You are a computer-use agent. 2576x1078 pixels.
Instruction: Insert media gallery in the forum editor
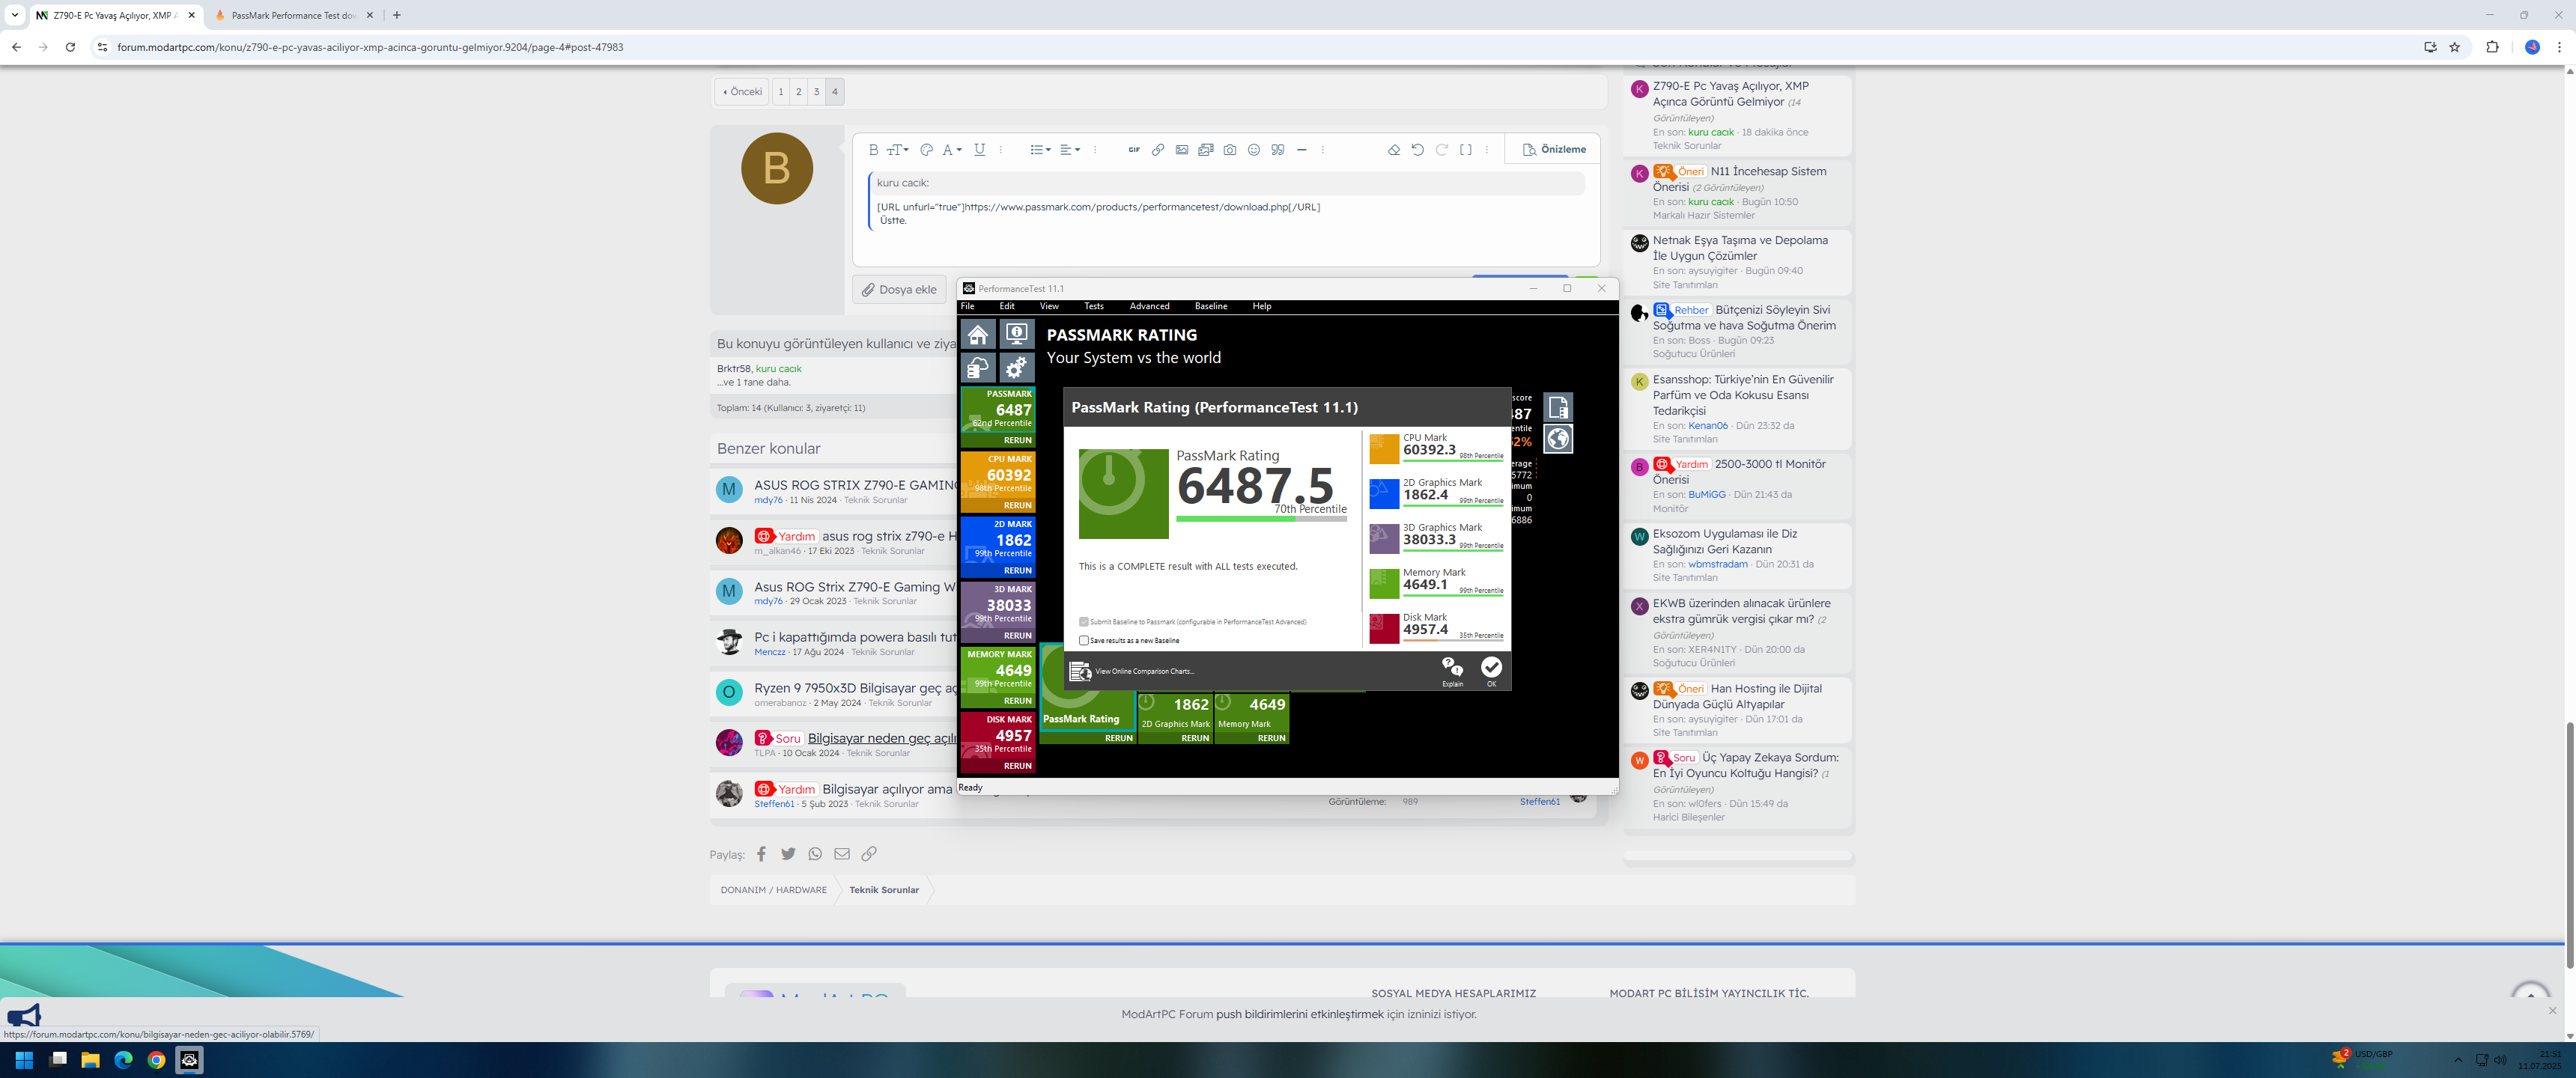click(1205, 150)
